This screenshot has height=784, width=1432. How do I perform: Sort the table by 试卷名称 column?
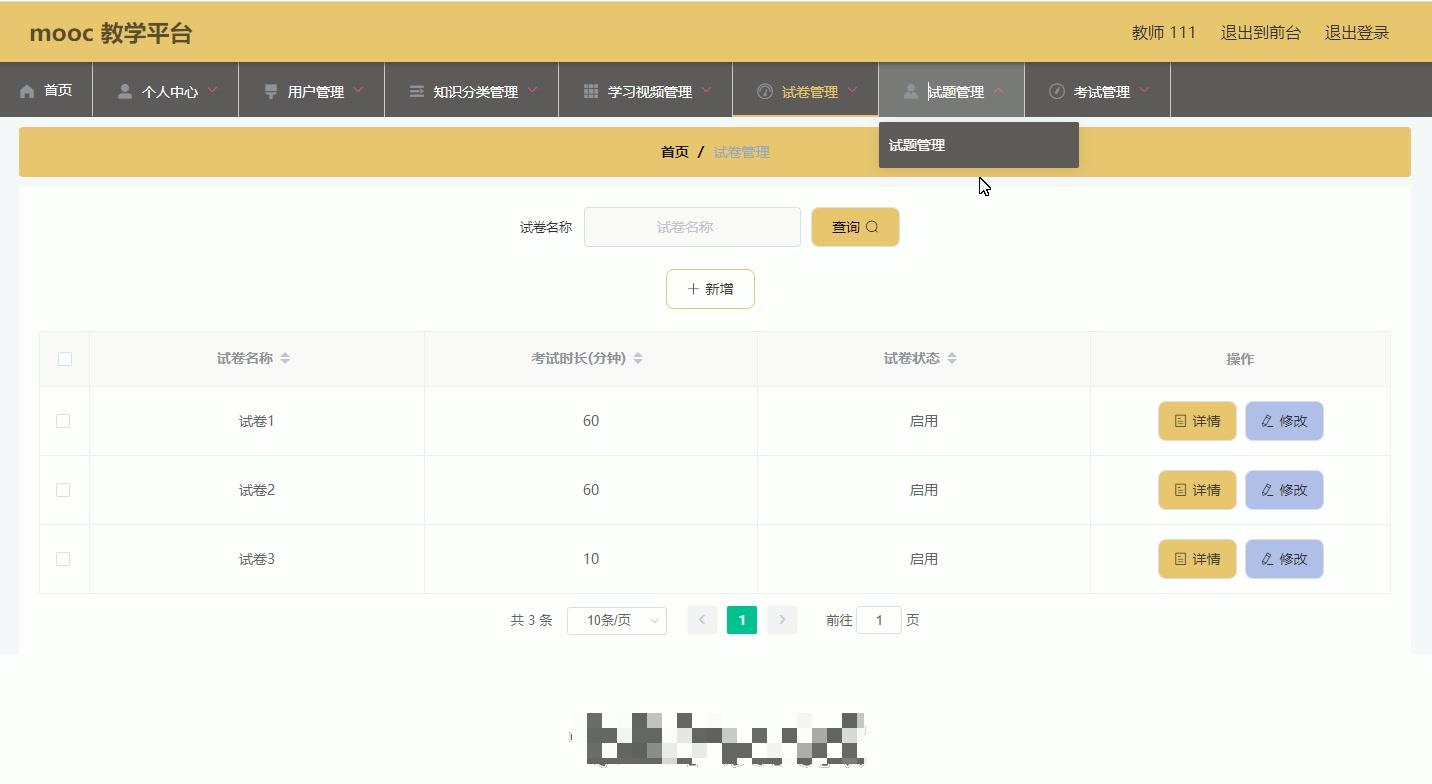[x=284, y=358]
